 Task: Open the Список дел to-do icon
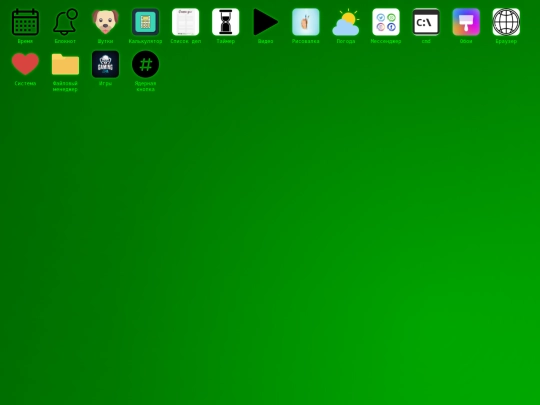[x=186, y=22]
